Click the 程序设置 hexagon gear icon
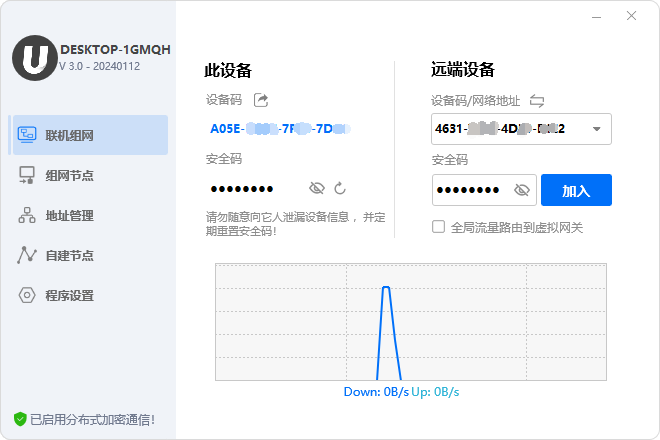This screenshot has height=440, width=660. point(27,295)
